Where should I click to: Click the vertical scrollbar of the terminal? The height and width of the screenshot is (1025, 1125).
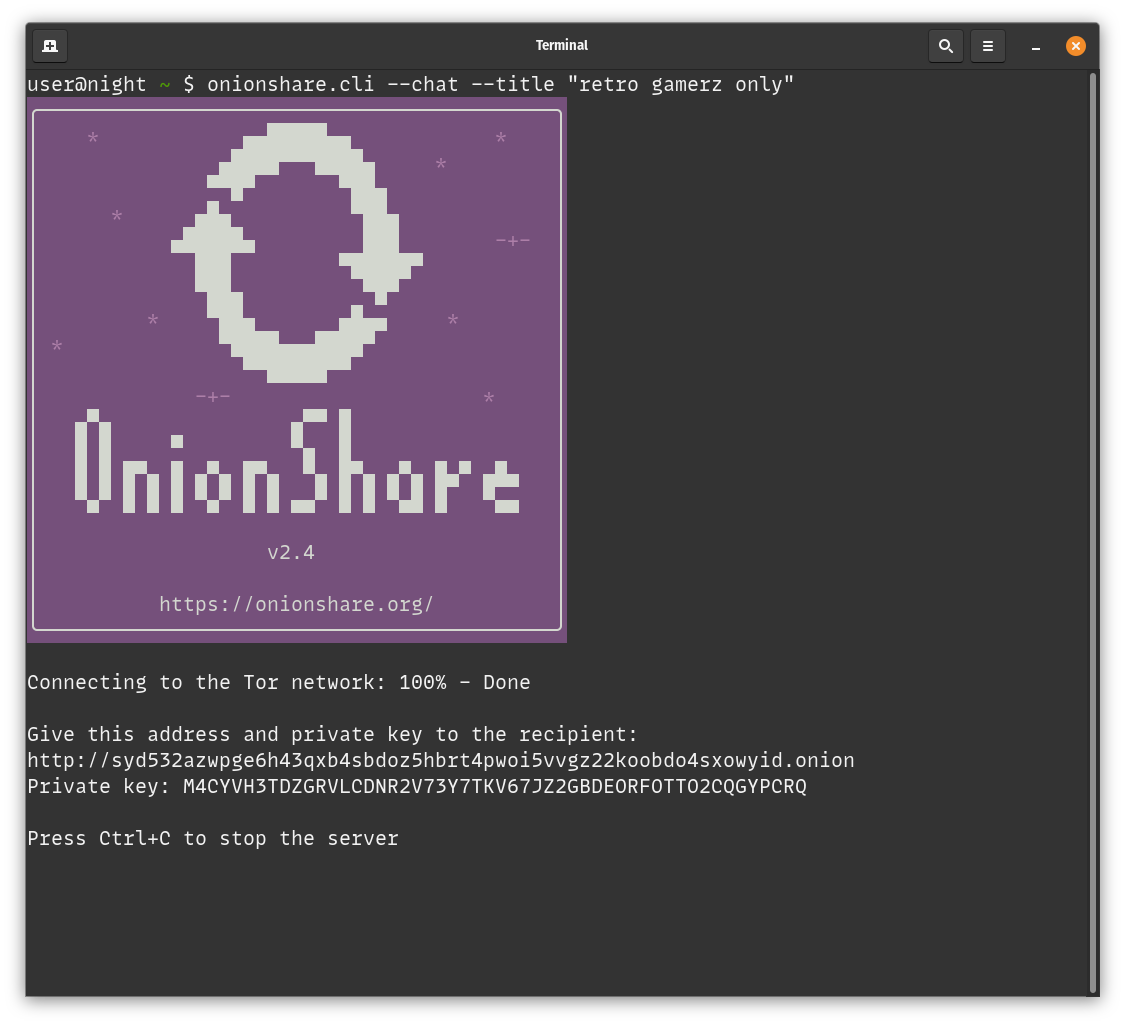(1092, 530)
